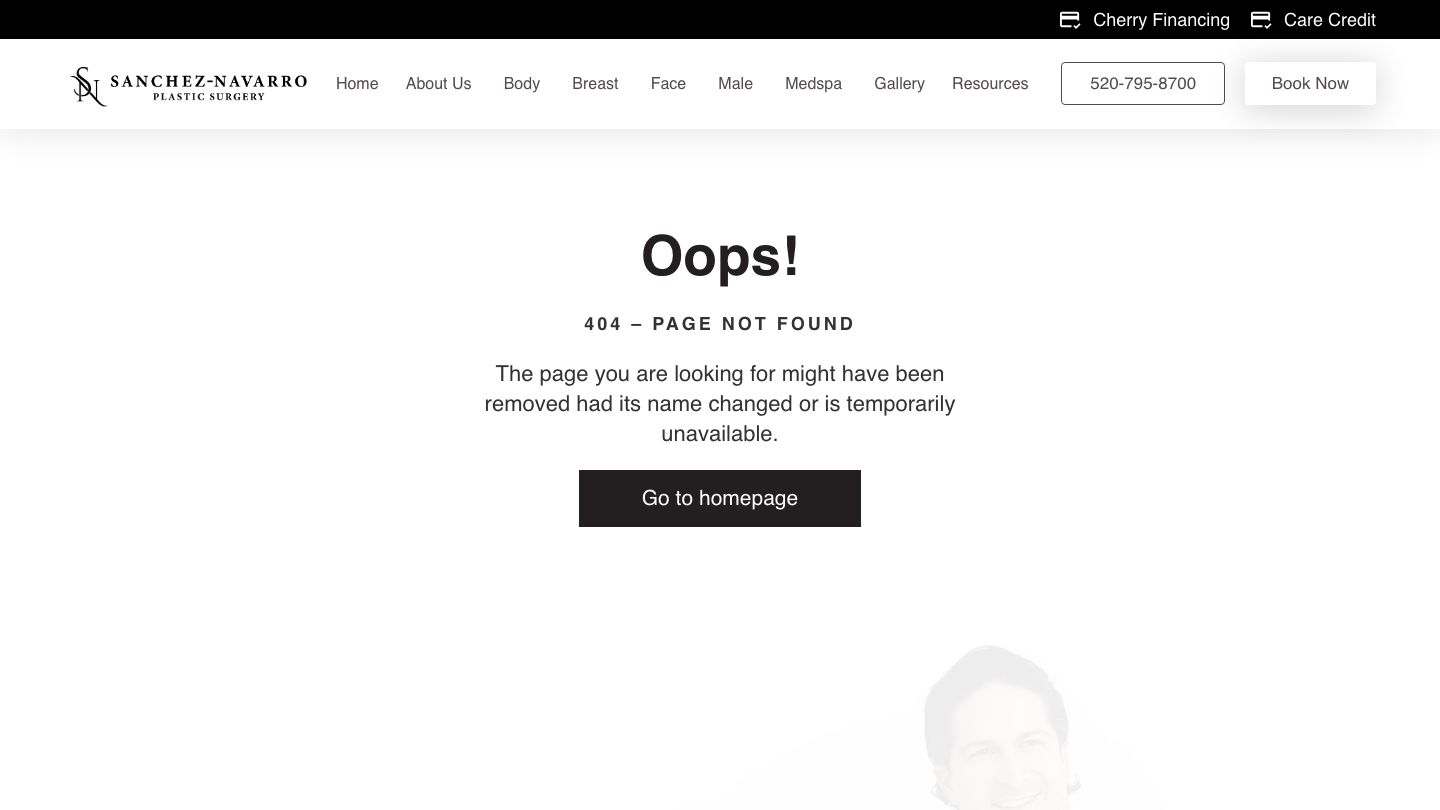Open the Resources menu
Screen dimensions: 1440x810
click(990, 84)
